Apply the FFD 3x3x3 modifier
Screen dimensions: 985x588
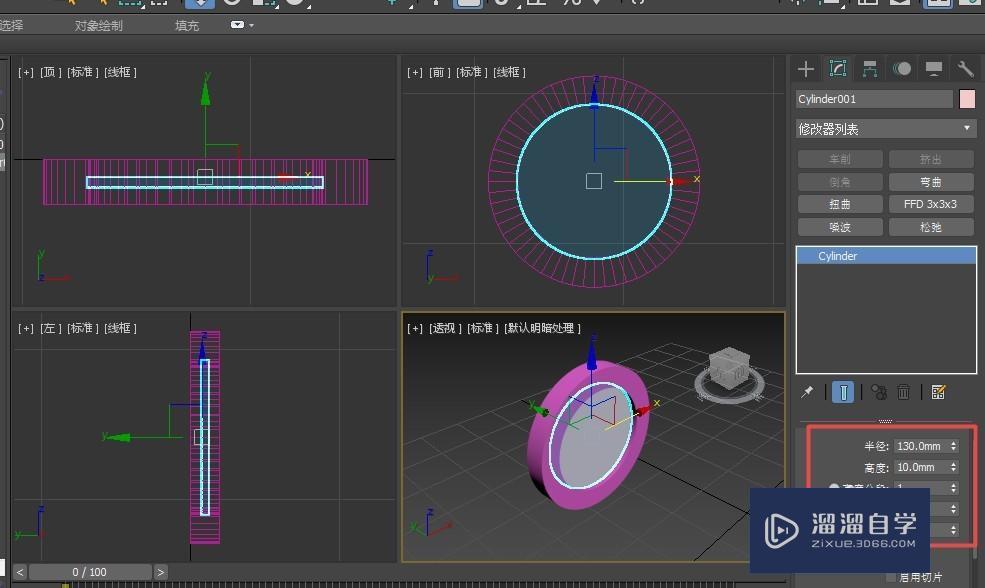pyautogui.click(x=930, y=203)
